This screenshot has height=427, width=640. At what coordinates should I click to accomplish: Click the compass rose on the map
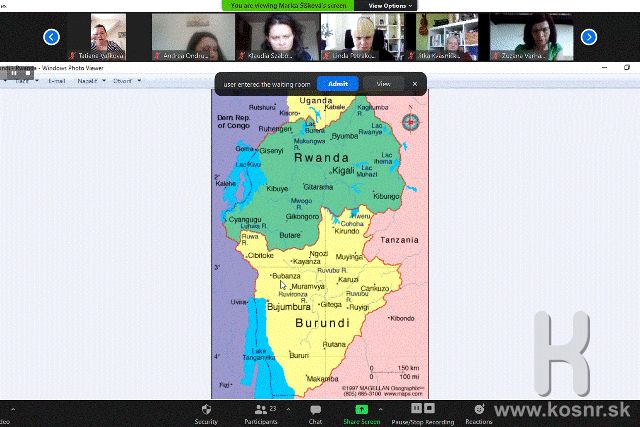point(410,122)
